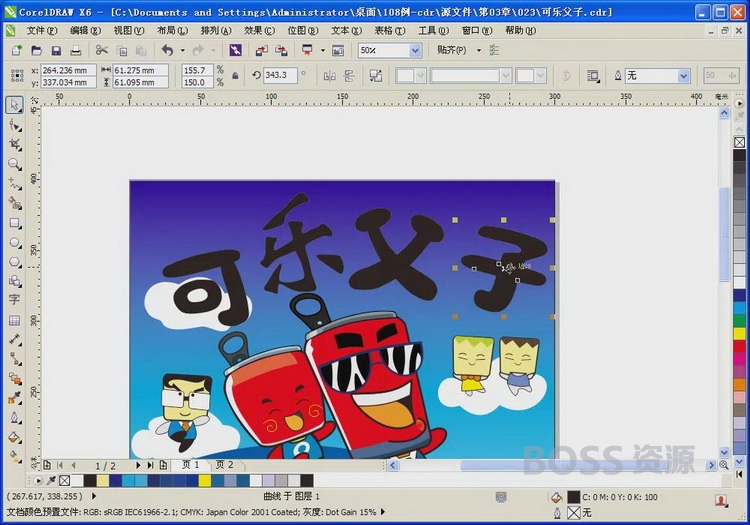Select the Outline pen tool in the toolbox

click(15, 417)
